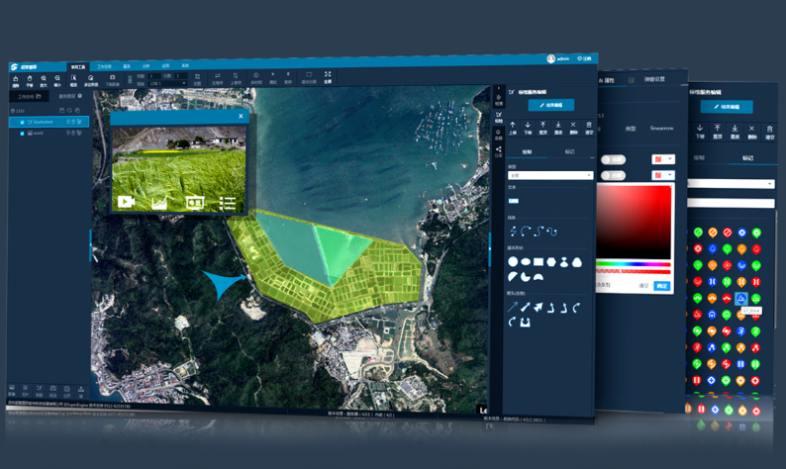Viewport: 786px width, 469px height.
Task: Select the arc curve line tool
Action: coord(525,231)
